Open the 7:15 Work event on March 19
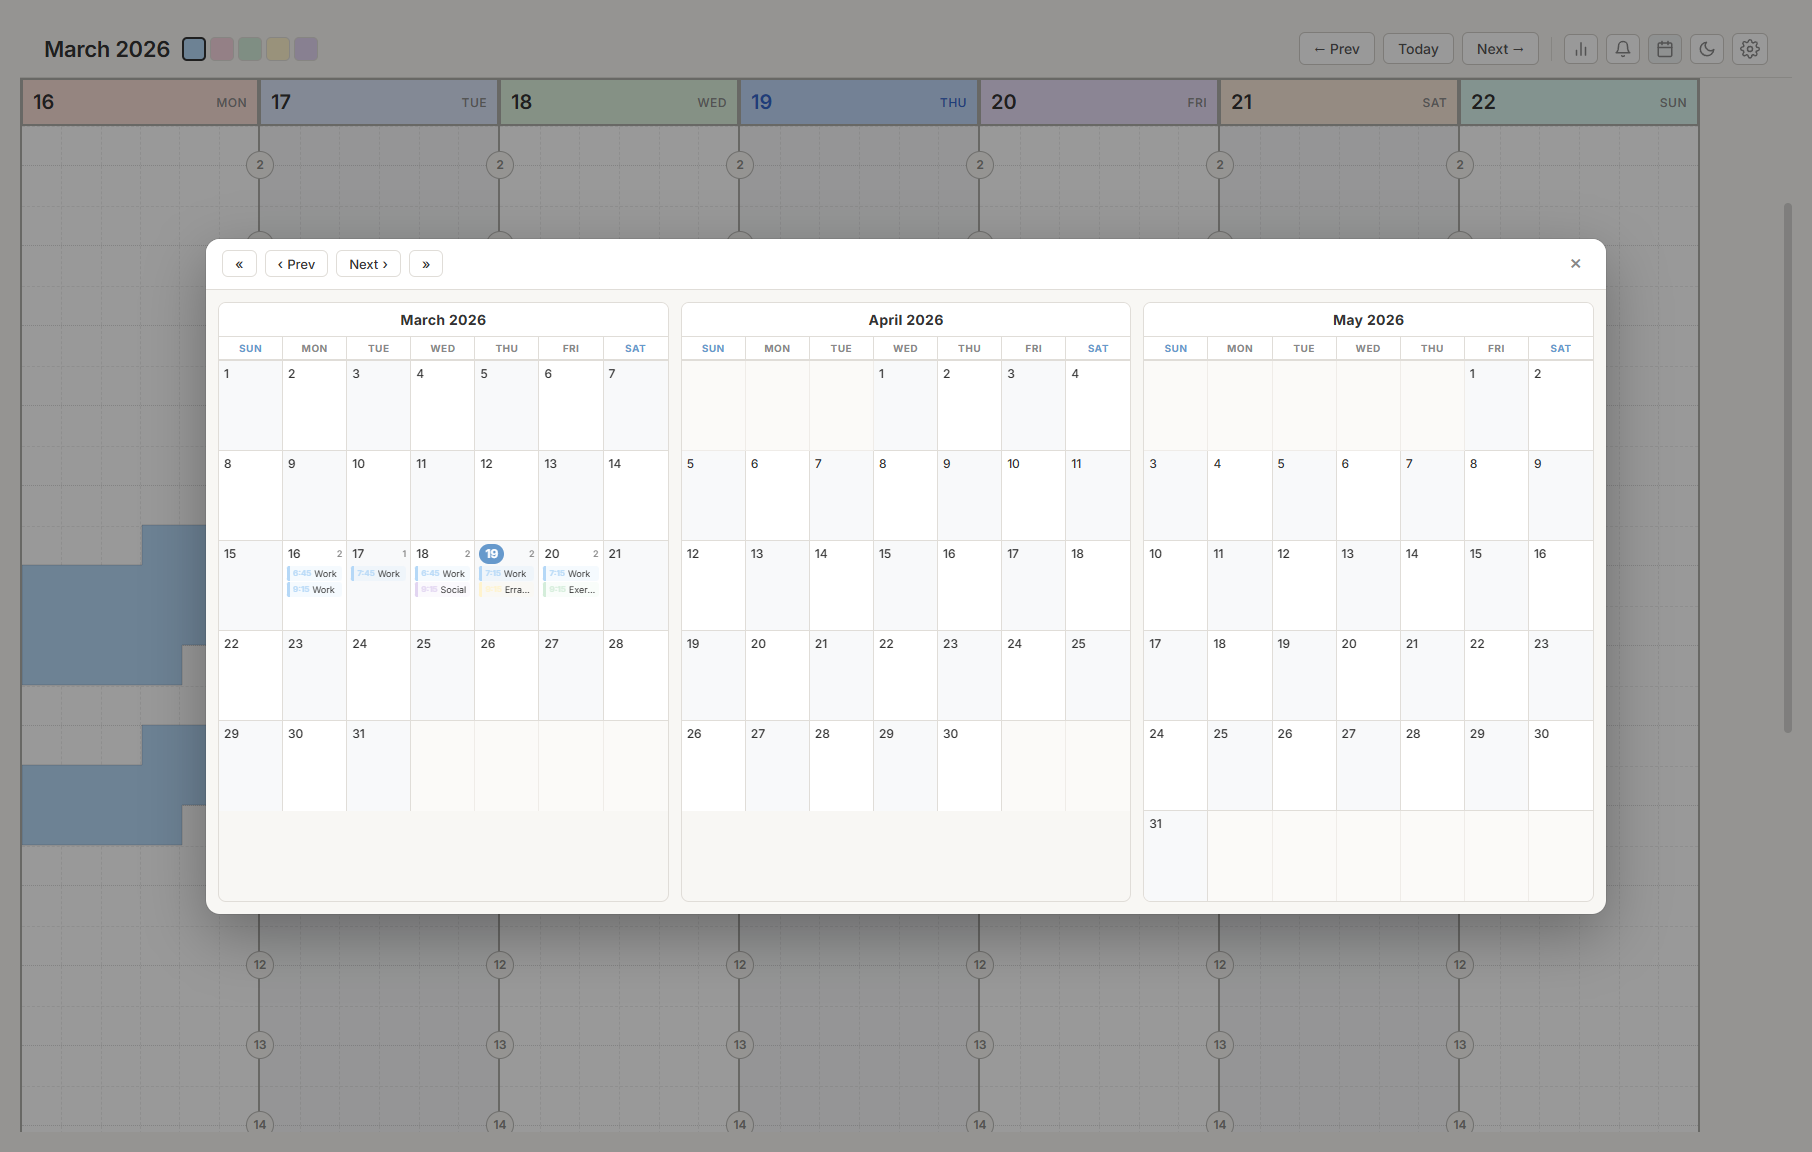This screenshot has width=1812, height=1152. click(x=507, y=573)
